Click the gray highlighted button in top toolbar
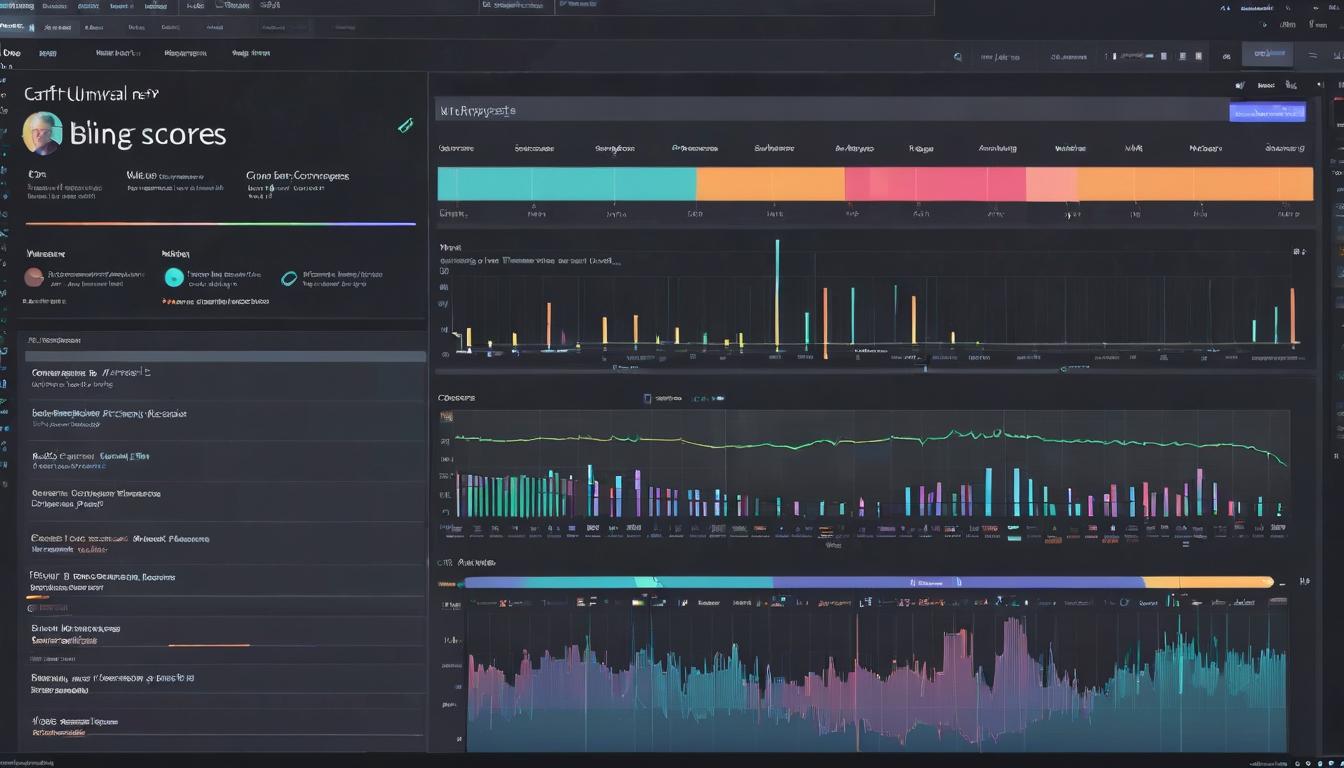This screenshot has height=768, width=1344. coord(1267,54)
